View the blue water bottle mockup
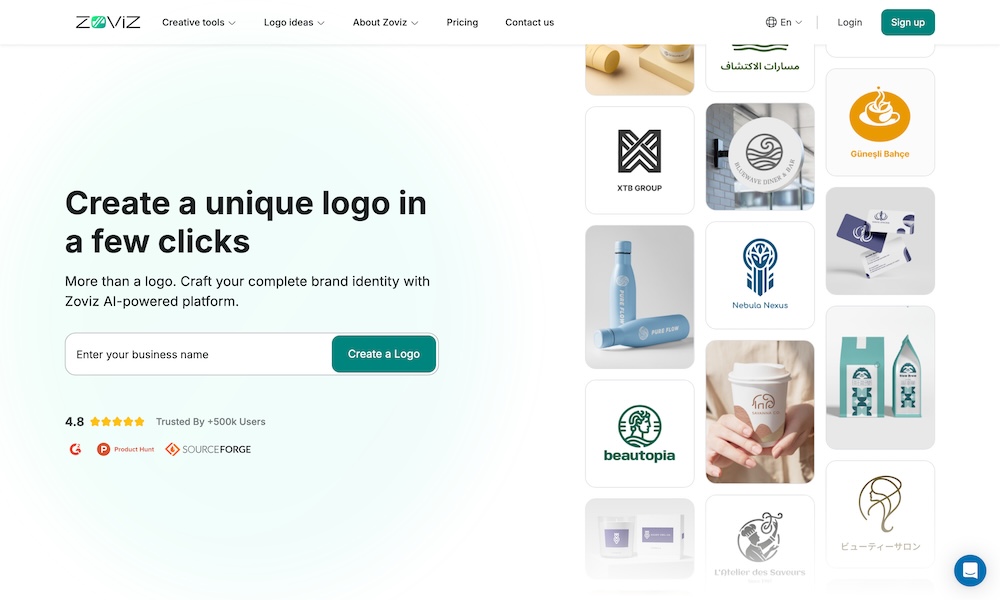Screen dimensions: 1000x600 pos(639,296)
